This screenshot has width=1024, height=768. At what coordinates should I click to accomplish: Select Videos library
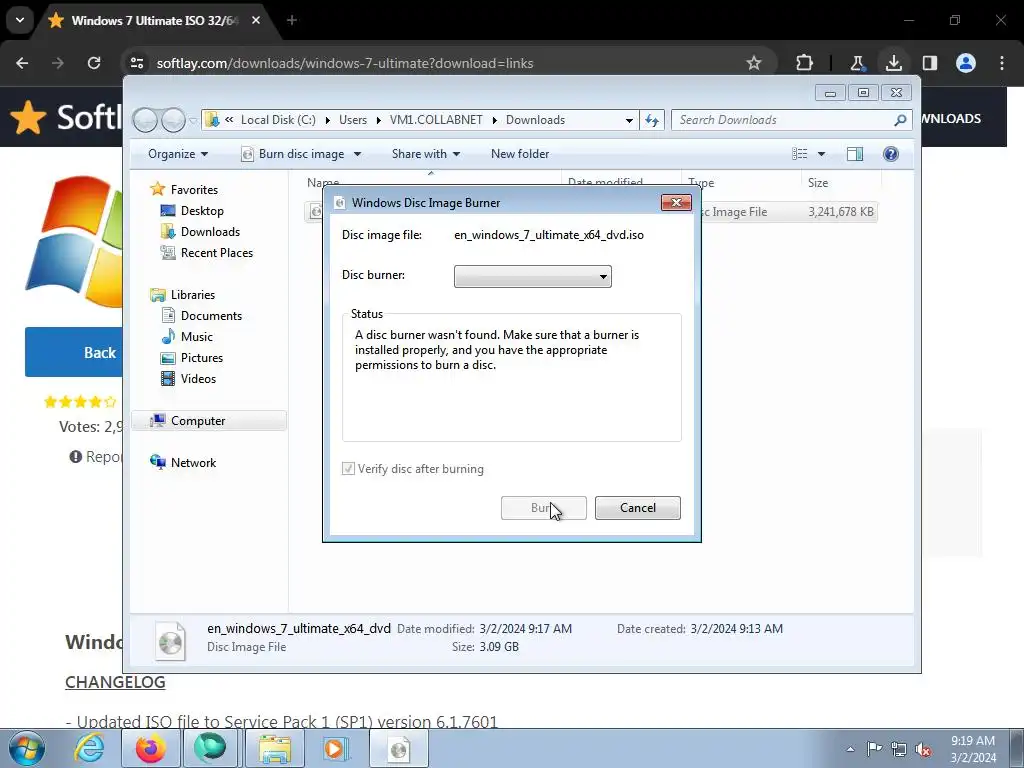(x=198, y=378)
